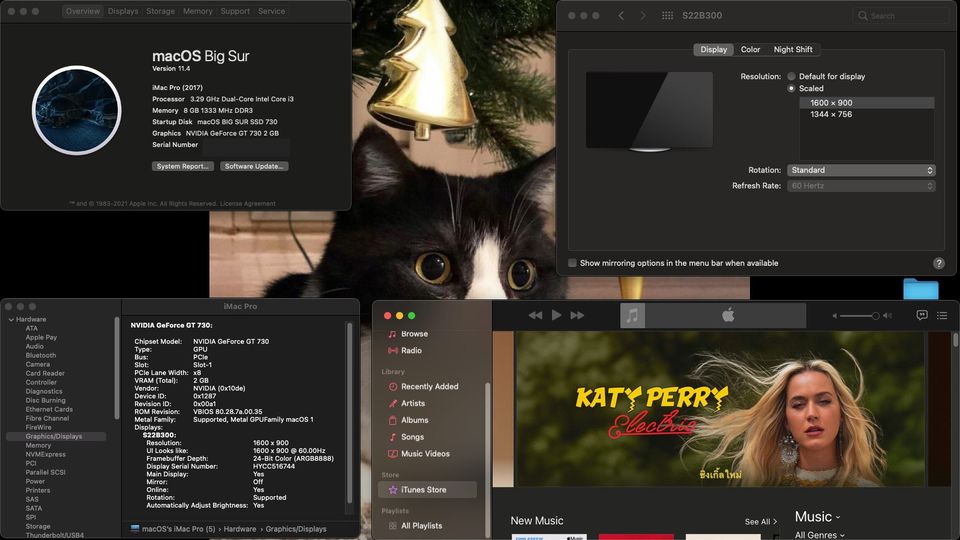This screenshot has width=960, height=540.
Task: Switch to Service tab in About This Mac
Action: pos(271,11)
